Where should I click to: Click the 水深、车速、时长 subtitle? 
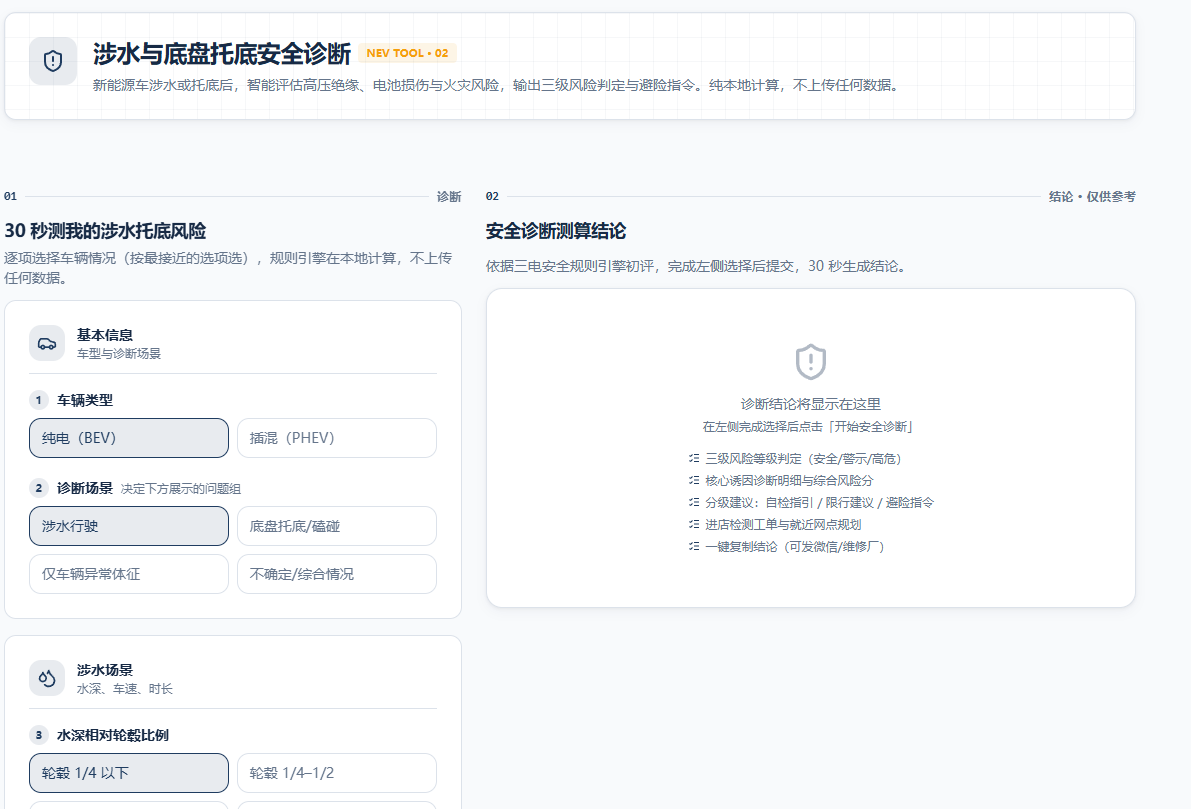point(125,689)
